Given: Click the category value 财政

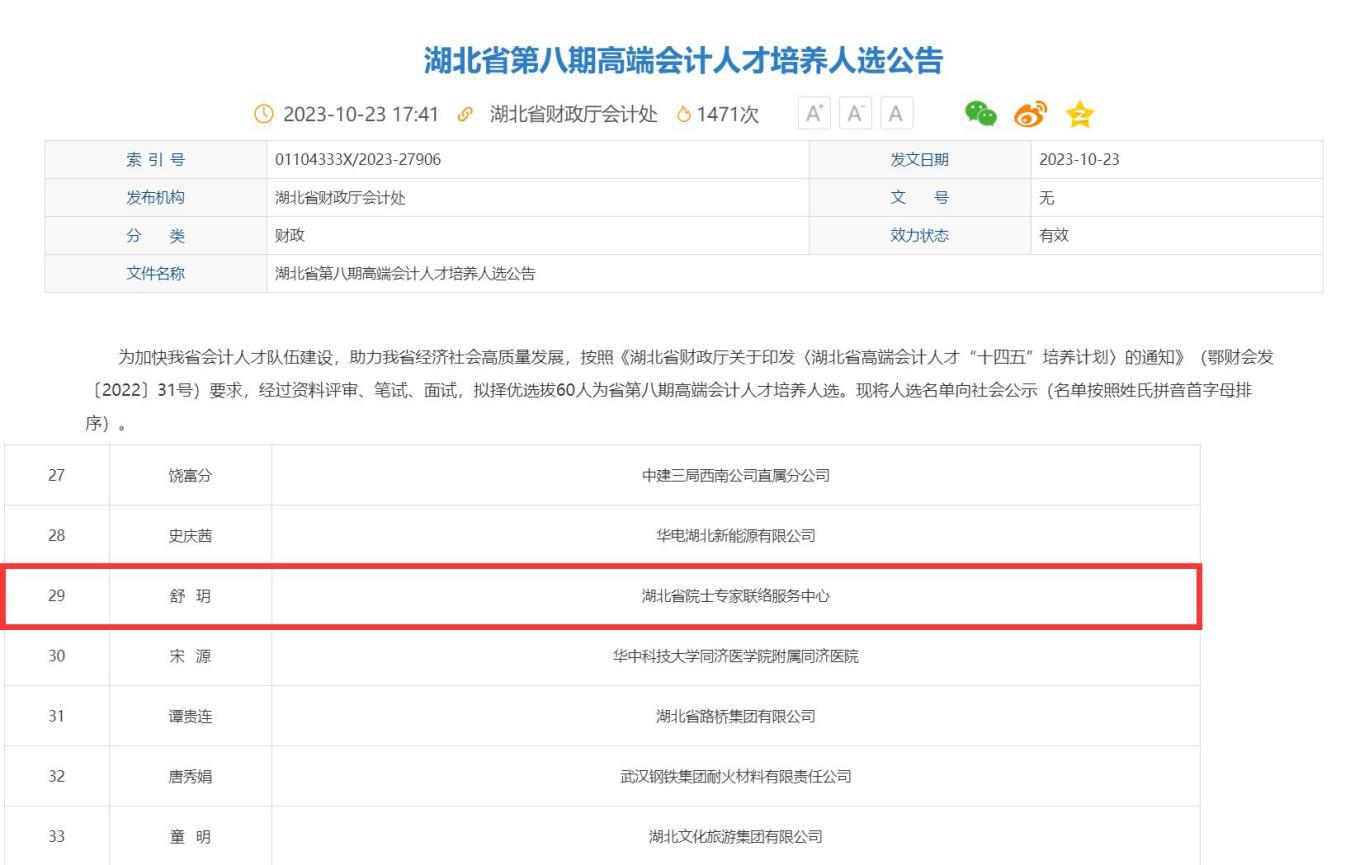Looking at the screenshot, I should (289, 236).
